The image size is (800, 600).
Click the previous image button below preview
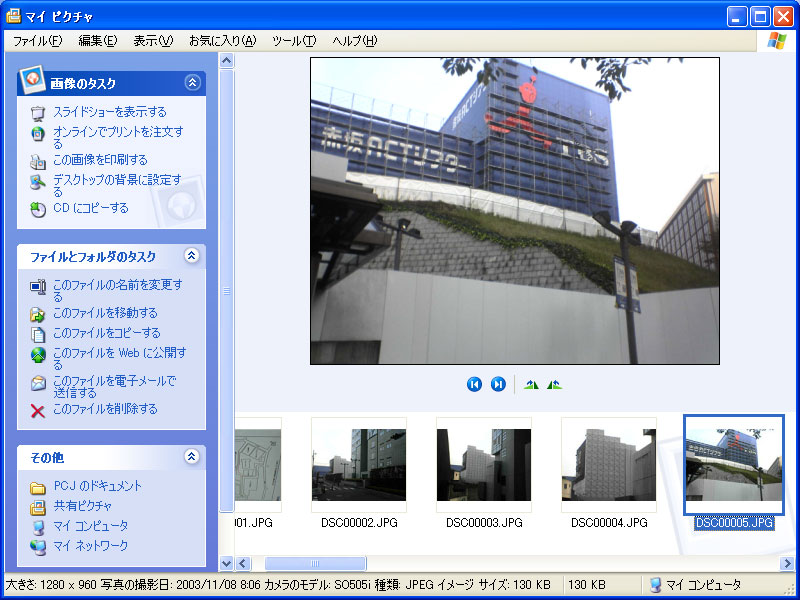click(474, 384)
